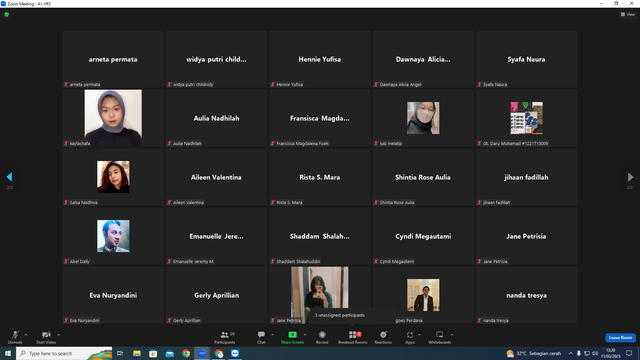Click Aileen Valentina name text

point(216,177)
